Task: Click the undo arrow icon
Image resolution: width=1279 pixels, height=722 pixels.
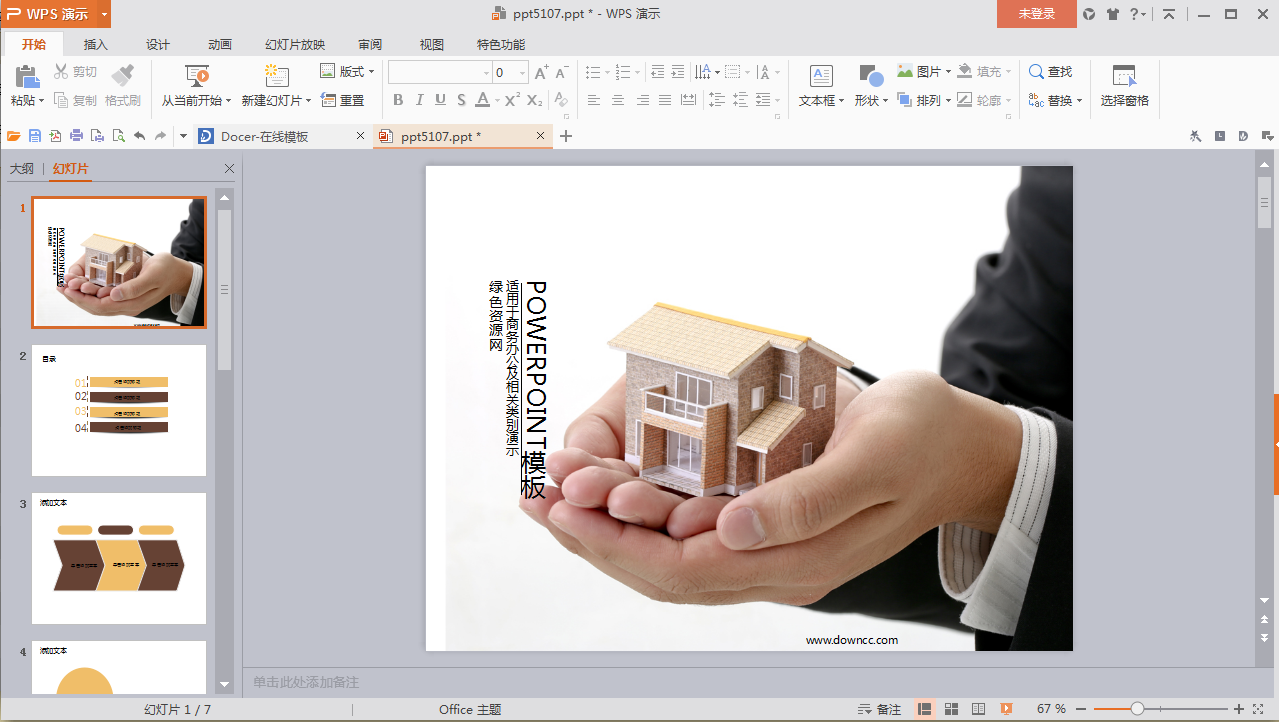Action: tap(139, 136)
